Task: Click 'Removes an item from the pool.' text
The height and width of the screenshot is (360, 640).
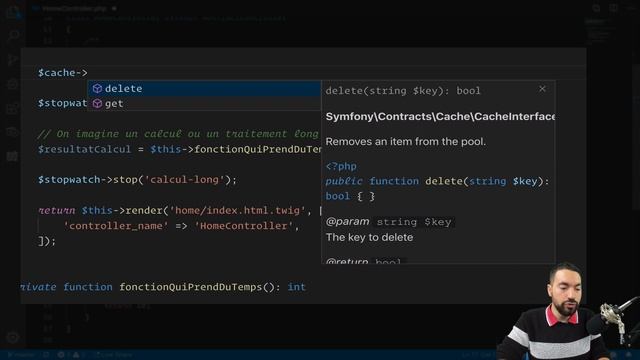Action: pyautogui.click(x=405, y=142)
